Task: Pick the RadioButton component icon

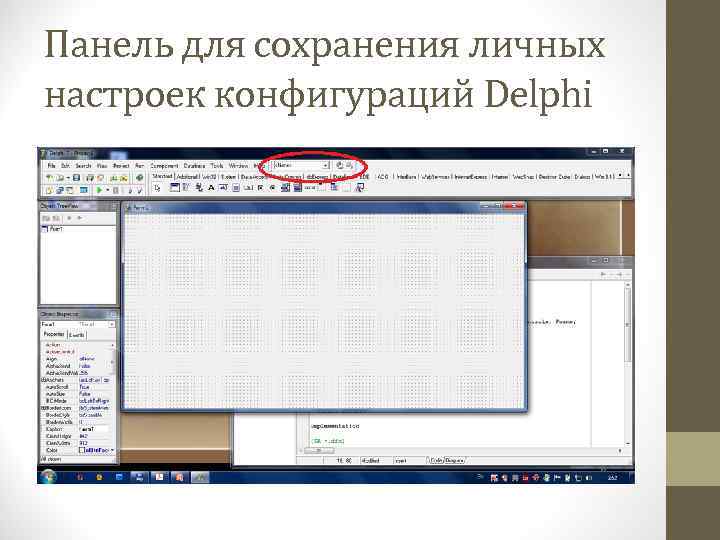Action: click(x=272, y=187)
